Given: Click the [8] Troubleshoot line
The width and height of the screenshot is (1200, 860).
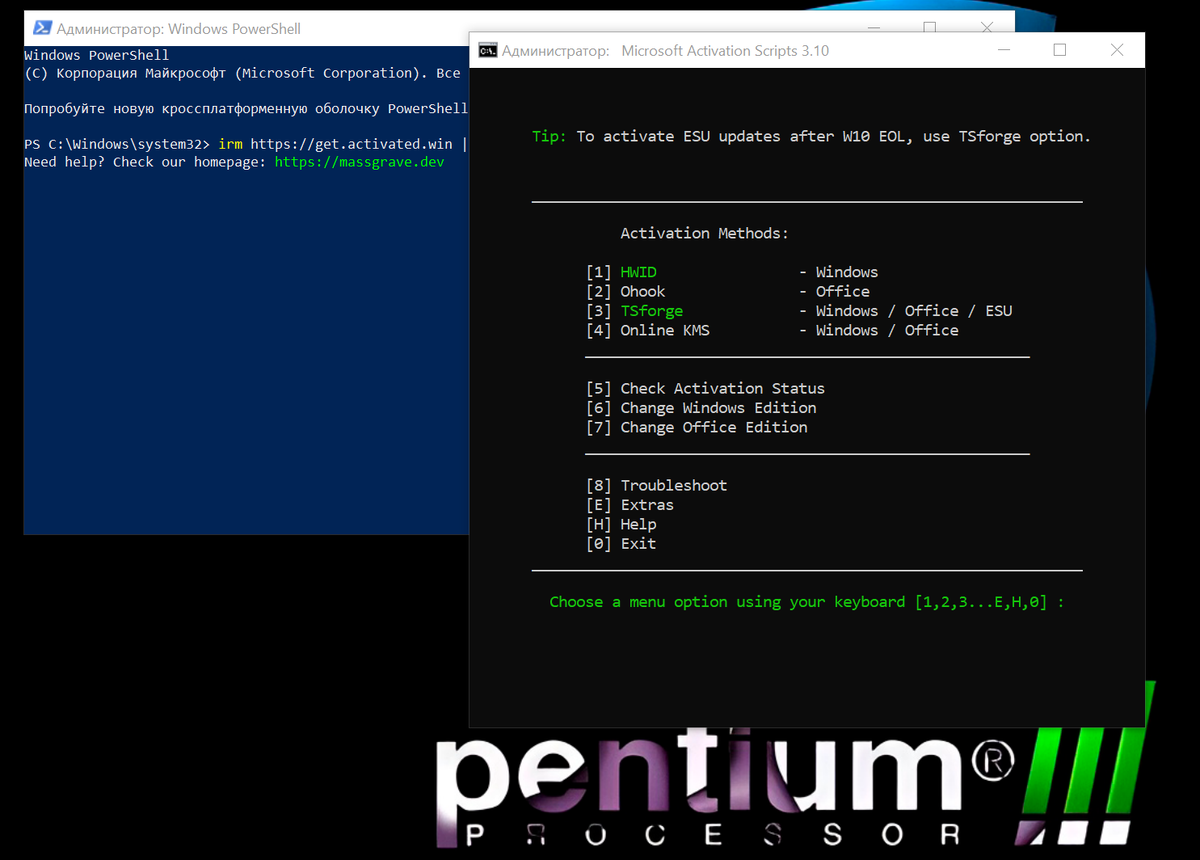Looking at the screenshot, I should tap(656, 485).
